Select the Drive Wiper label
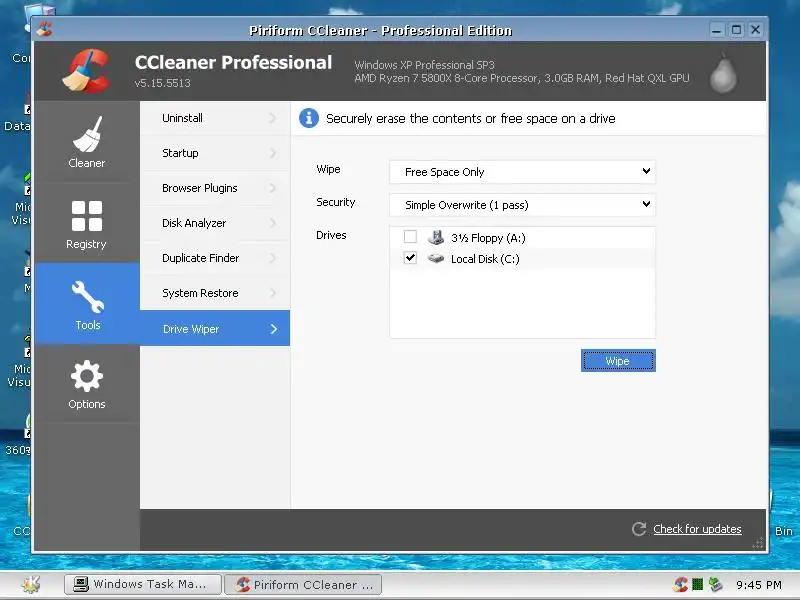 [191, 329]
